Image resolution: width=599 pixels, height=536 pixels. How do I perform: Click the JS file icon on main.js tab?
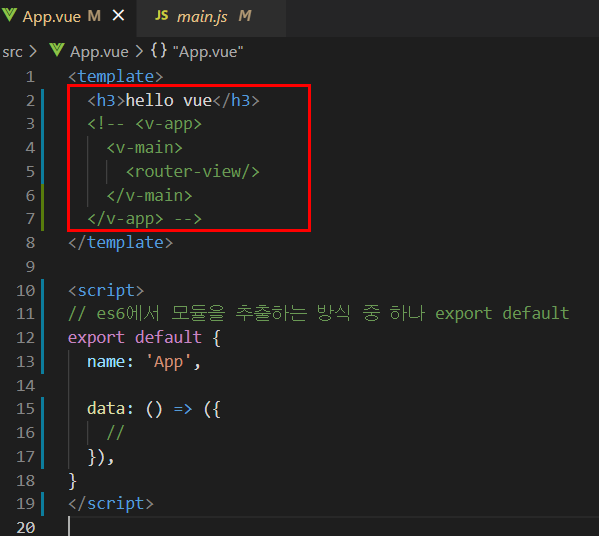162,16
